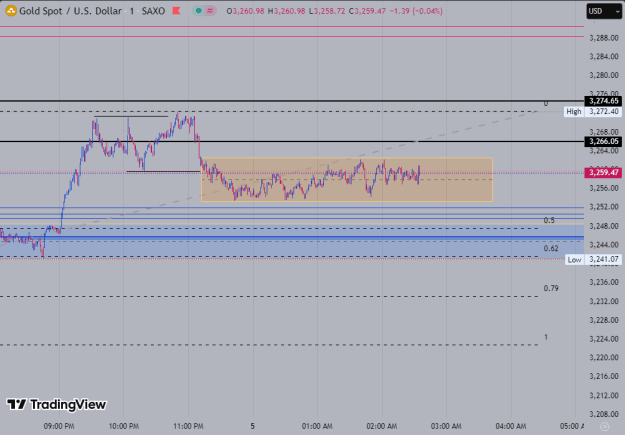Click the High 3,272.40 price tag
Image resolution: width=625 pixels, height=435 pixels.
pyautogui.click(x=593, y=112)
